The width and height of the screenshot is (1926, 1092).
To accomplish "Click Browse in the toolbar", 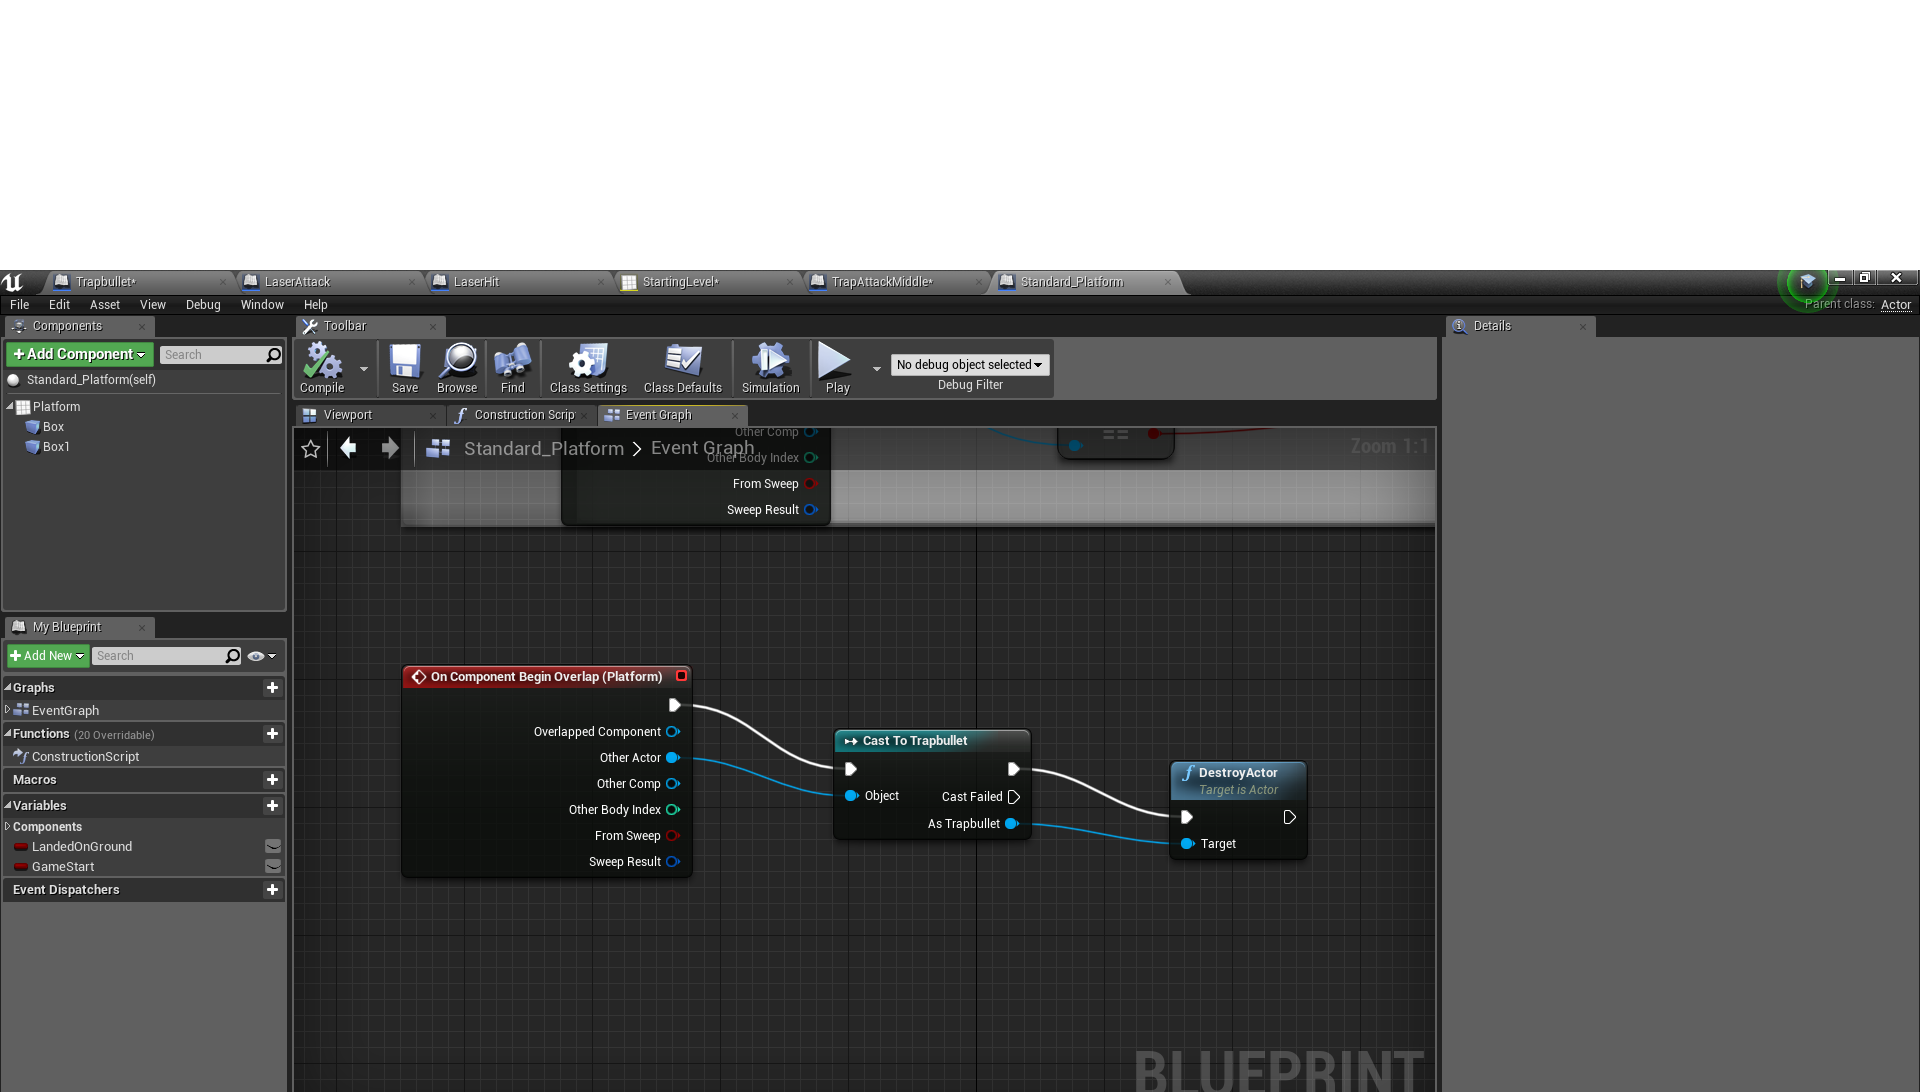I will (457, 367).
